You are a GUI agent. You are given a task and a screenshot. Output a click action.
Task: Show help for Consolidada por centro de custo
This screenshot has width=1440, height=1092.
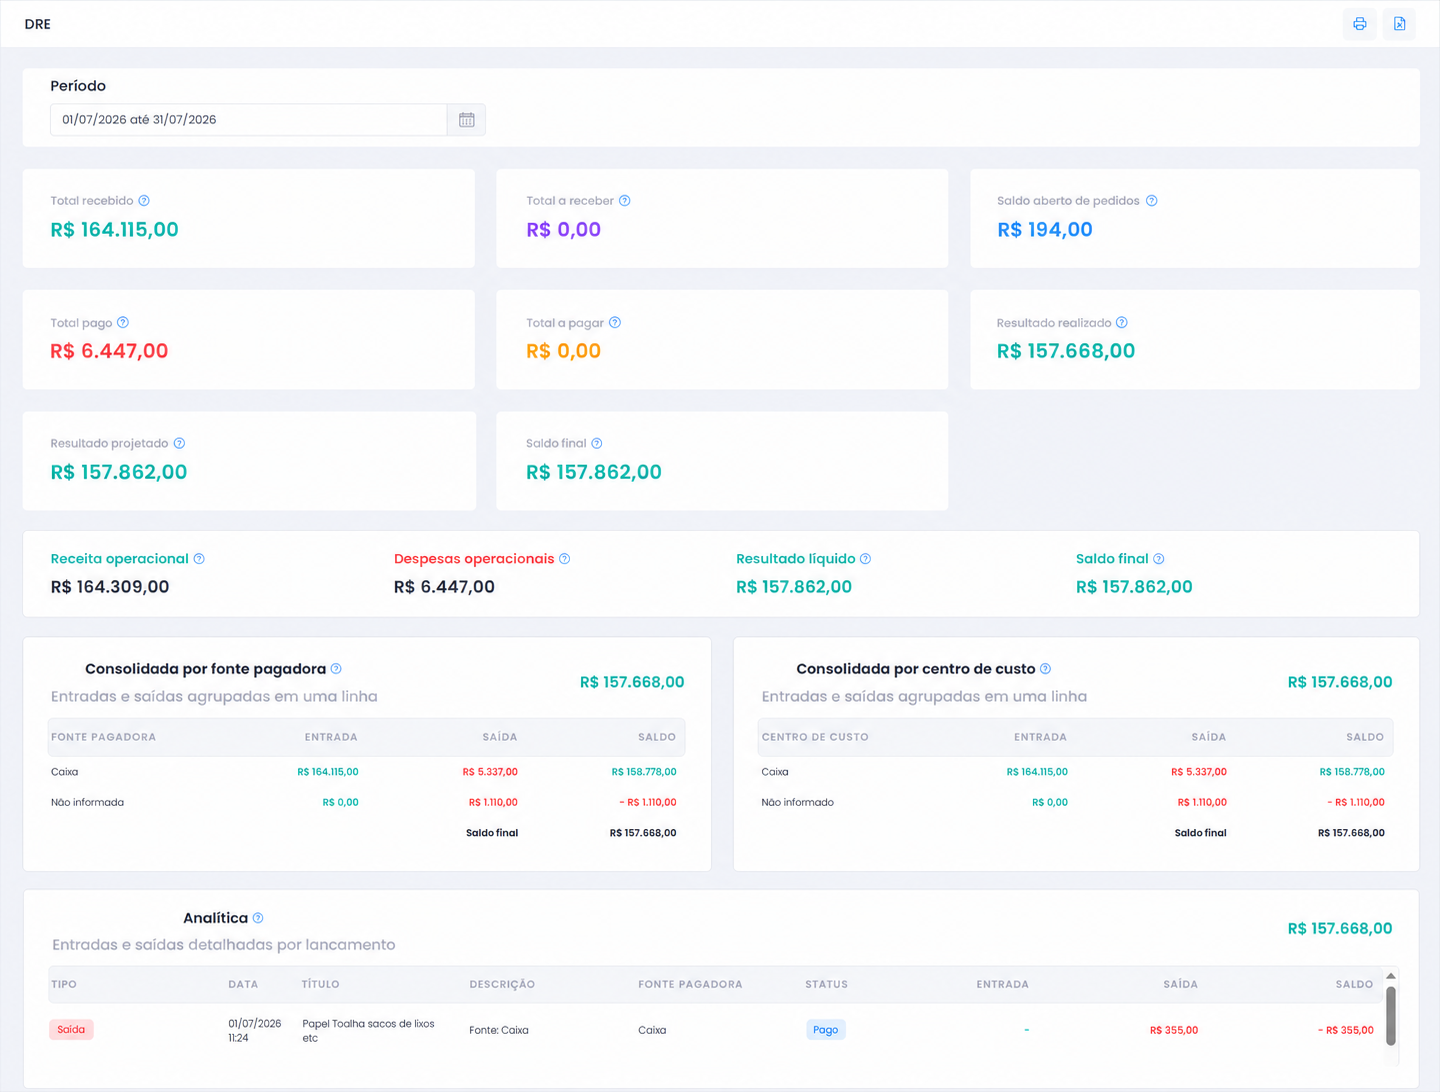(x=1045, y=669)
